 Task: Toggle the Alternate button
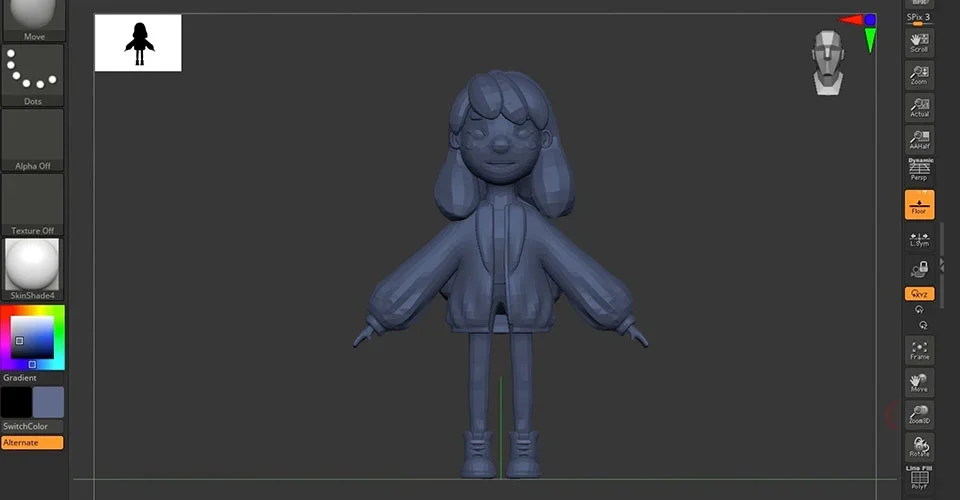pyautogui.click(x=32, y=442)
